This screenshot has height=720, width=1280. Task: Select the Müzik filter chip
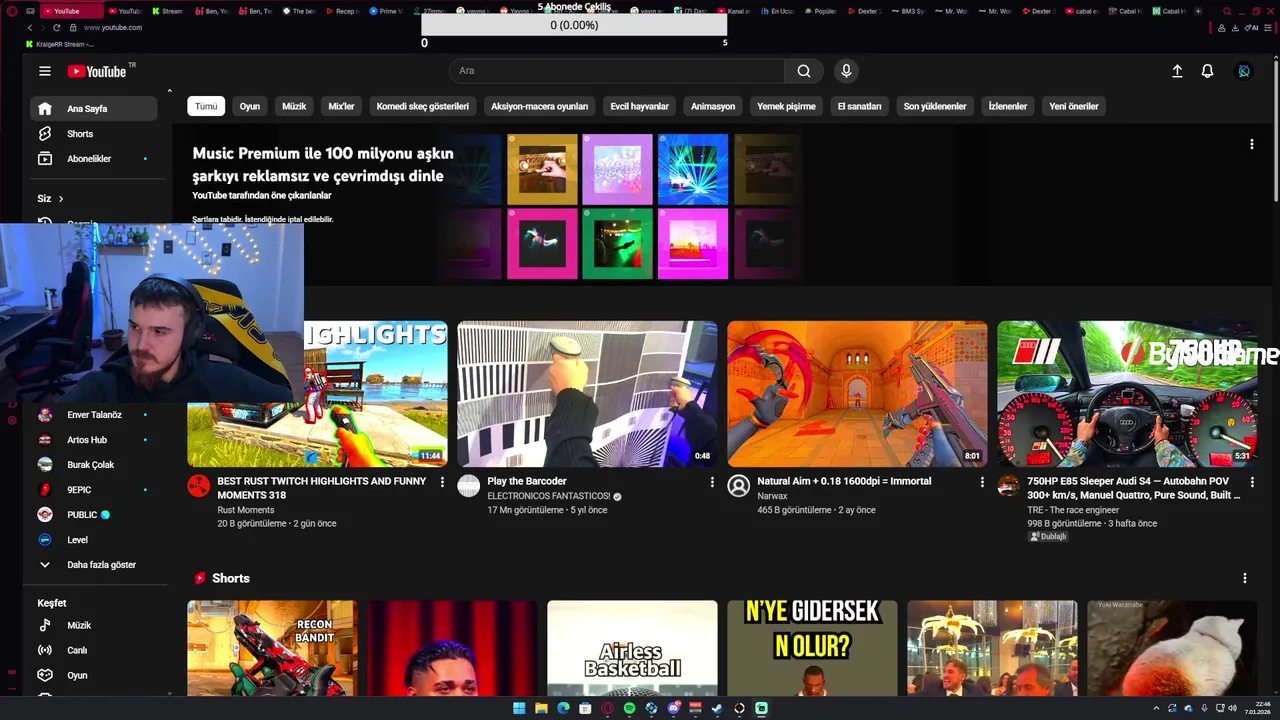pyautogui.click(x=294, y=106)
